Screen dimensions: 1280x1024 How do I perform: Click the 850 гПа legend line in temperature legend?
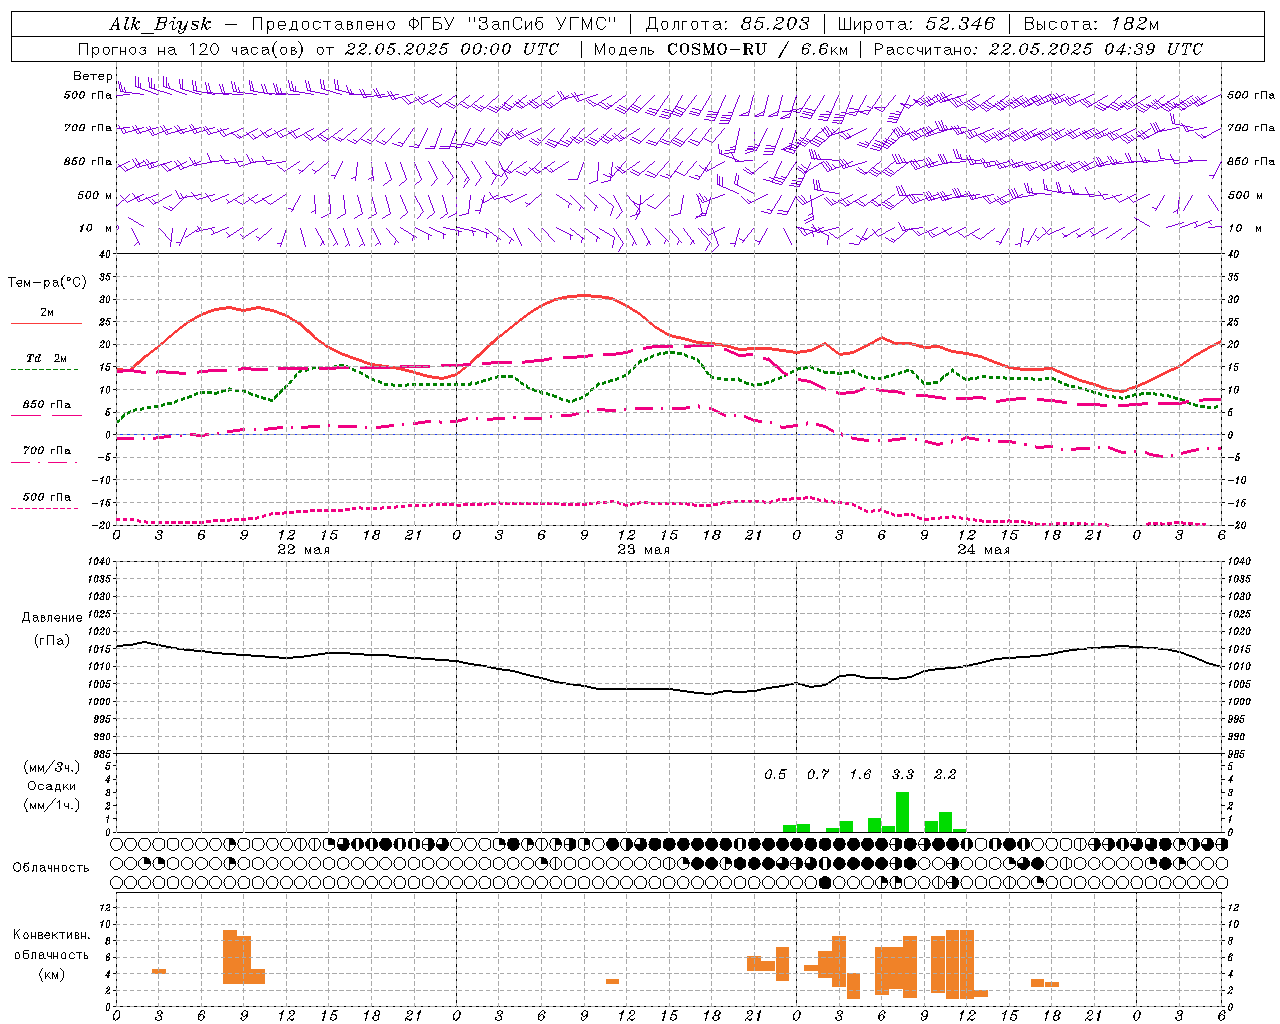click(46, 415)
